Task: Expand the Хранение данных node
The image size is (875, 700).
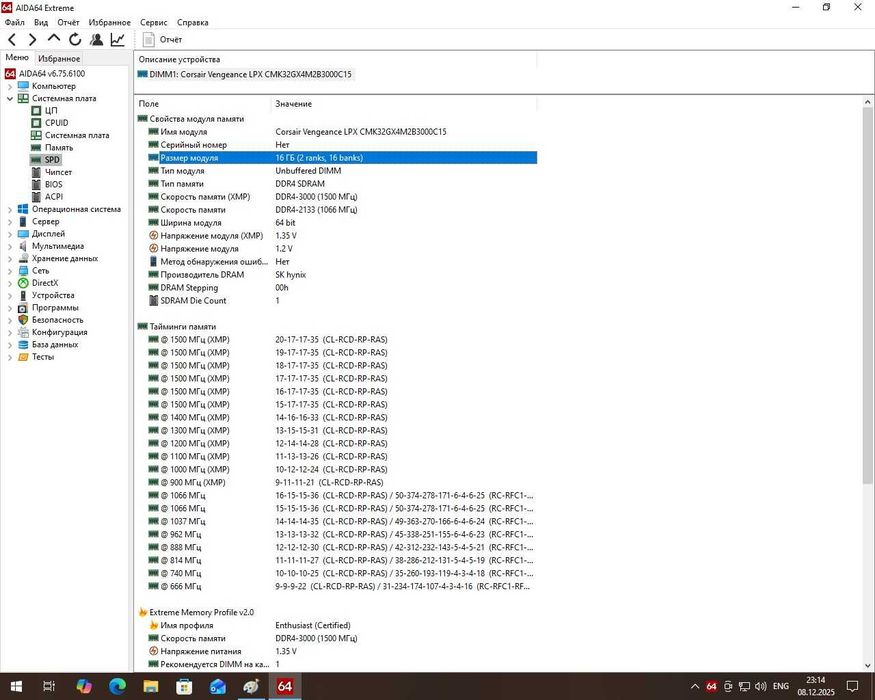Action: click(x=10, y=258)
